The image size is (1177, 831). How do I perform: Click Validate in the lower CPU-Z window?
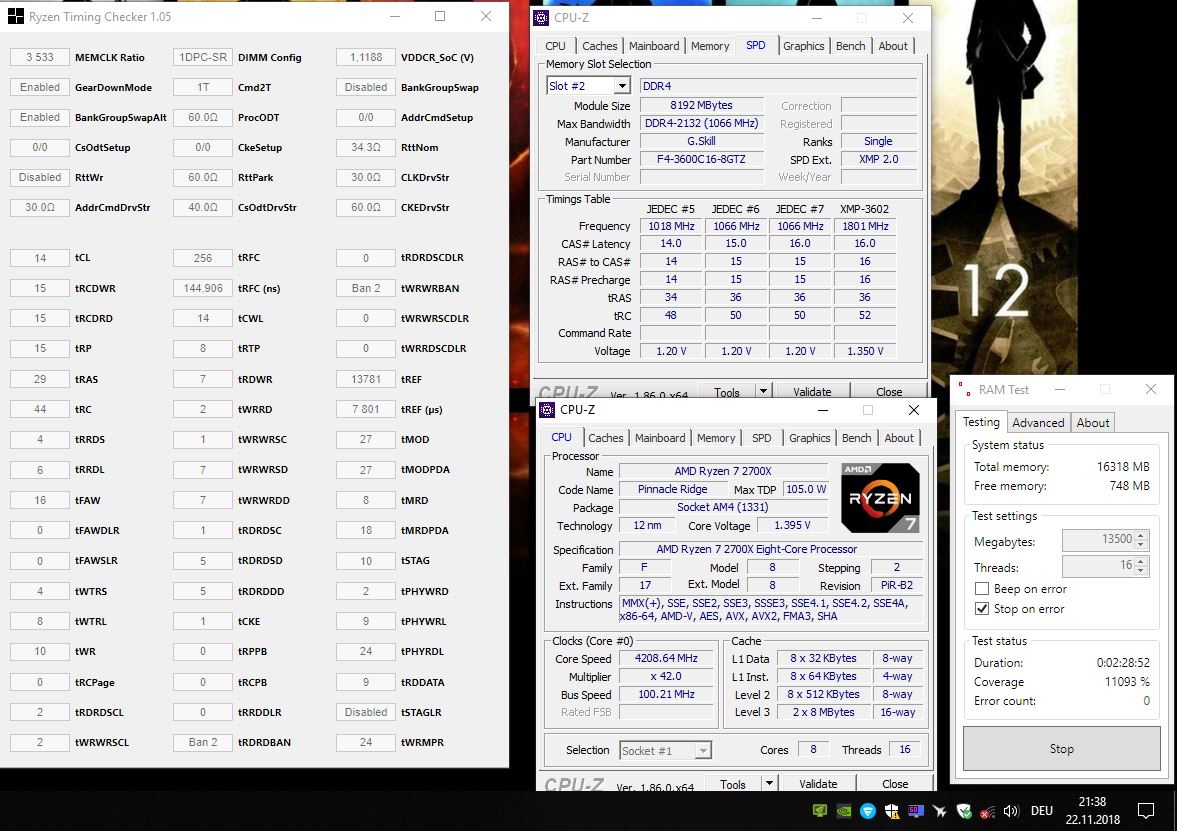pos(818,783)
